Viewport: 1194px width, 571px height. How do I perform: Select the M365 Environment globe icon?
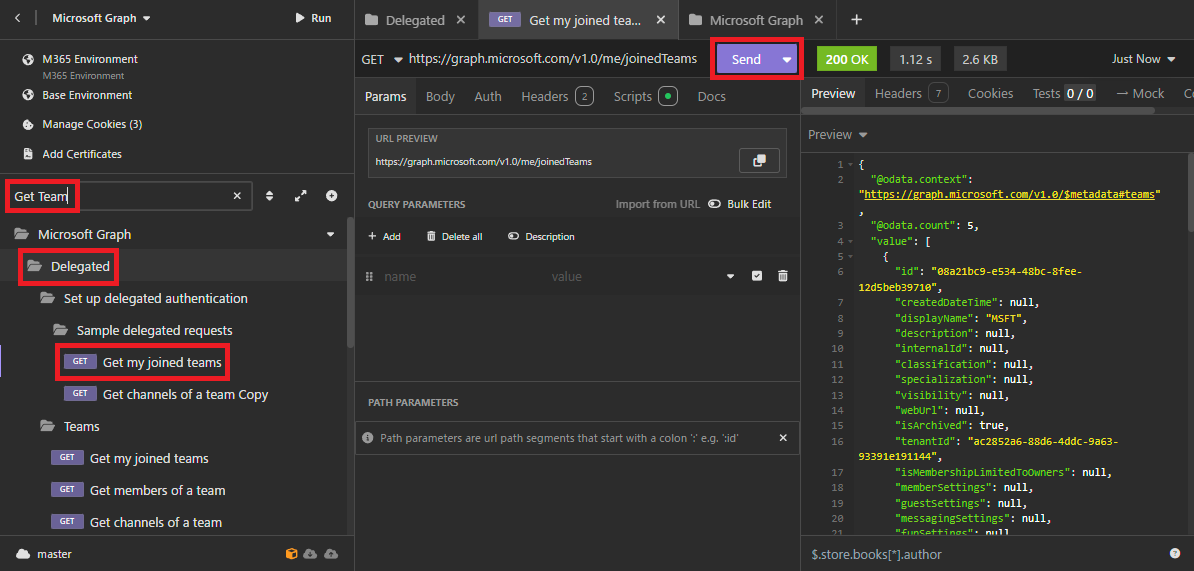(x=28, y=59)
